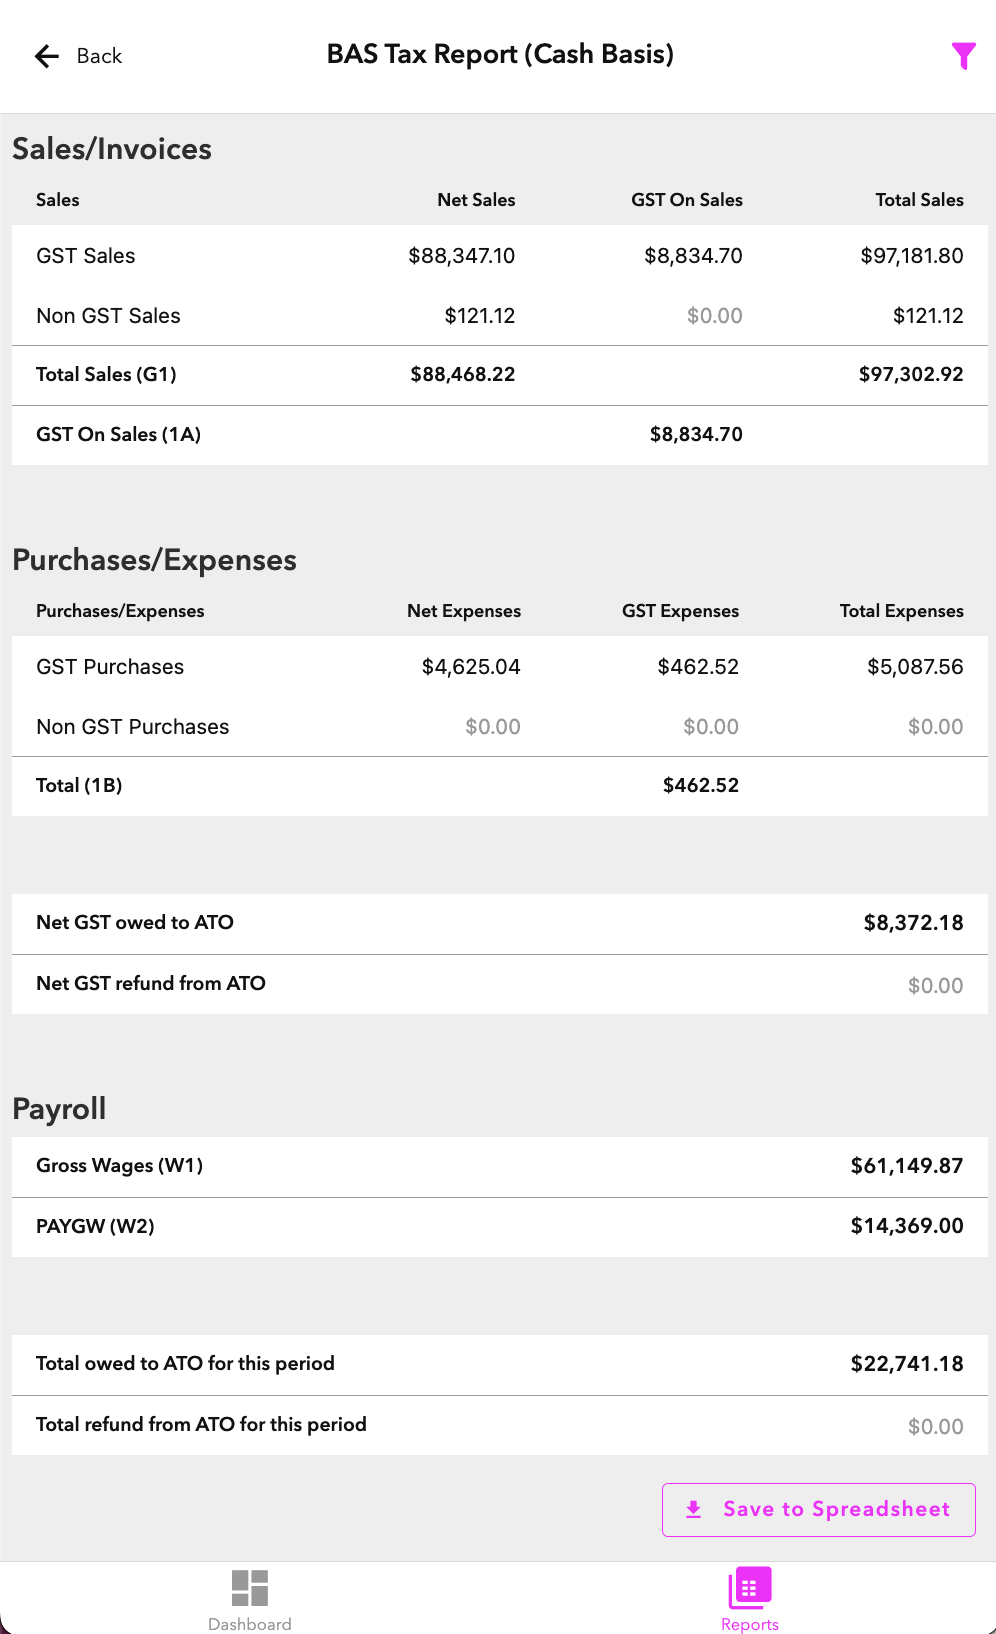
Task: Select Total owed to ATO for this period
Action: (499, 1364)
